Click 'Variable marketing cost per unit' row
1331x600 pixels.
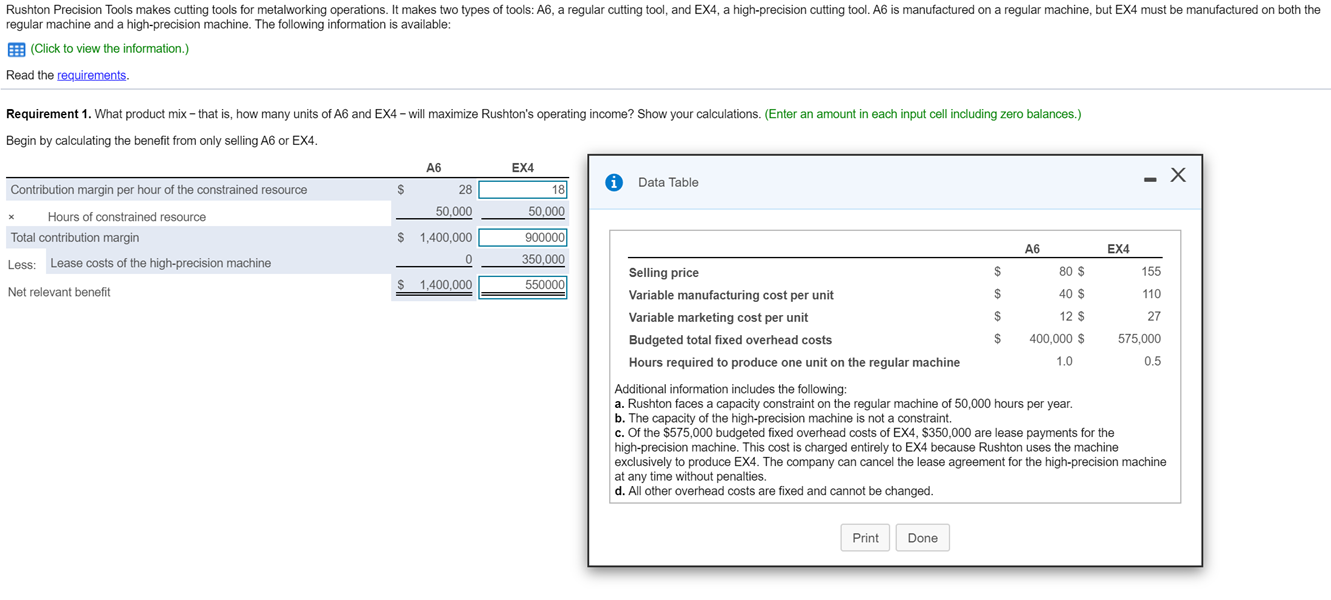(x=718, y=318)
